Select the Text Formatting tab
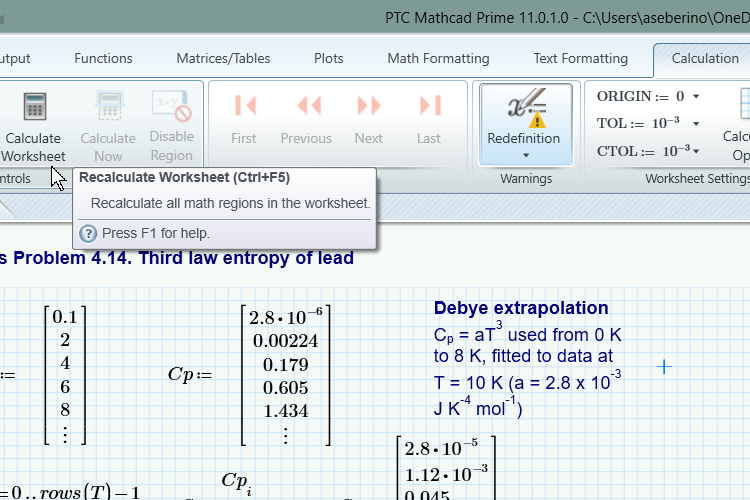 point(580,58)
